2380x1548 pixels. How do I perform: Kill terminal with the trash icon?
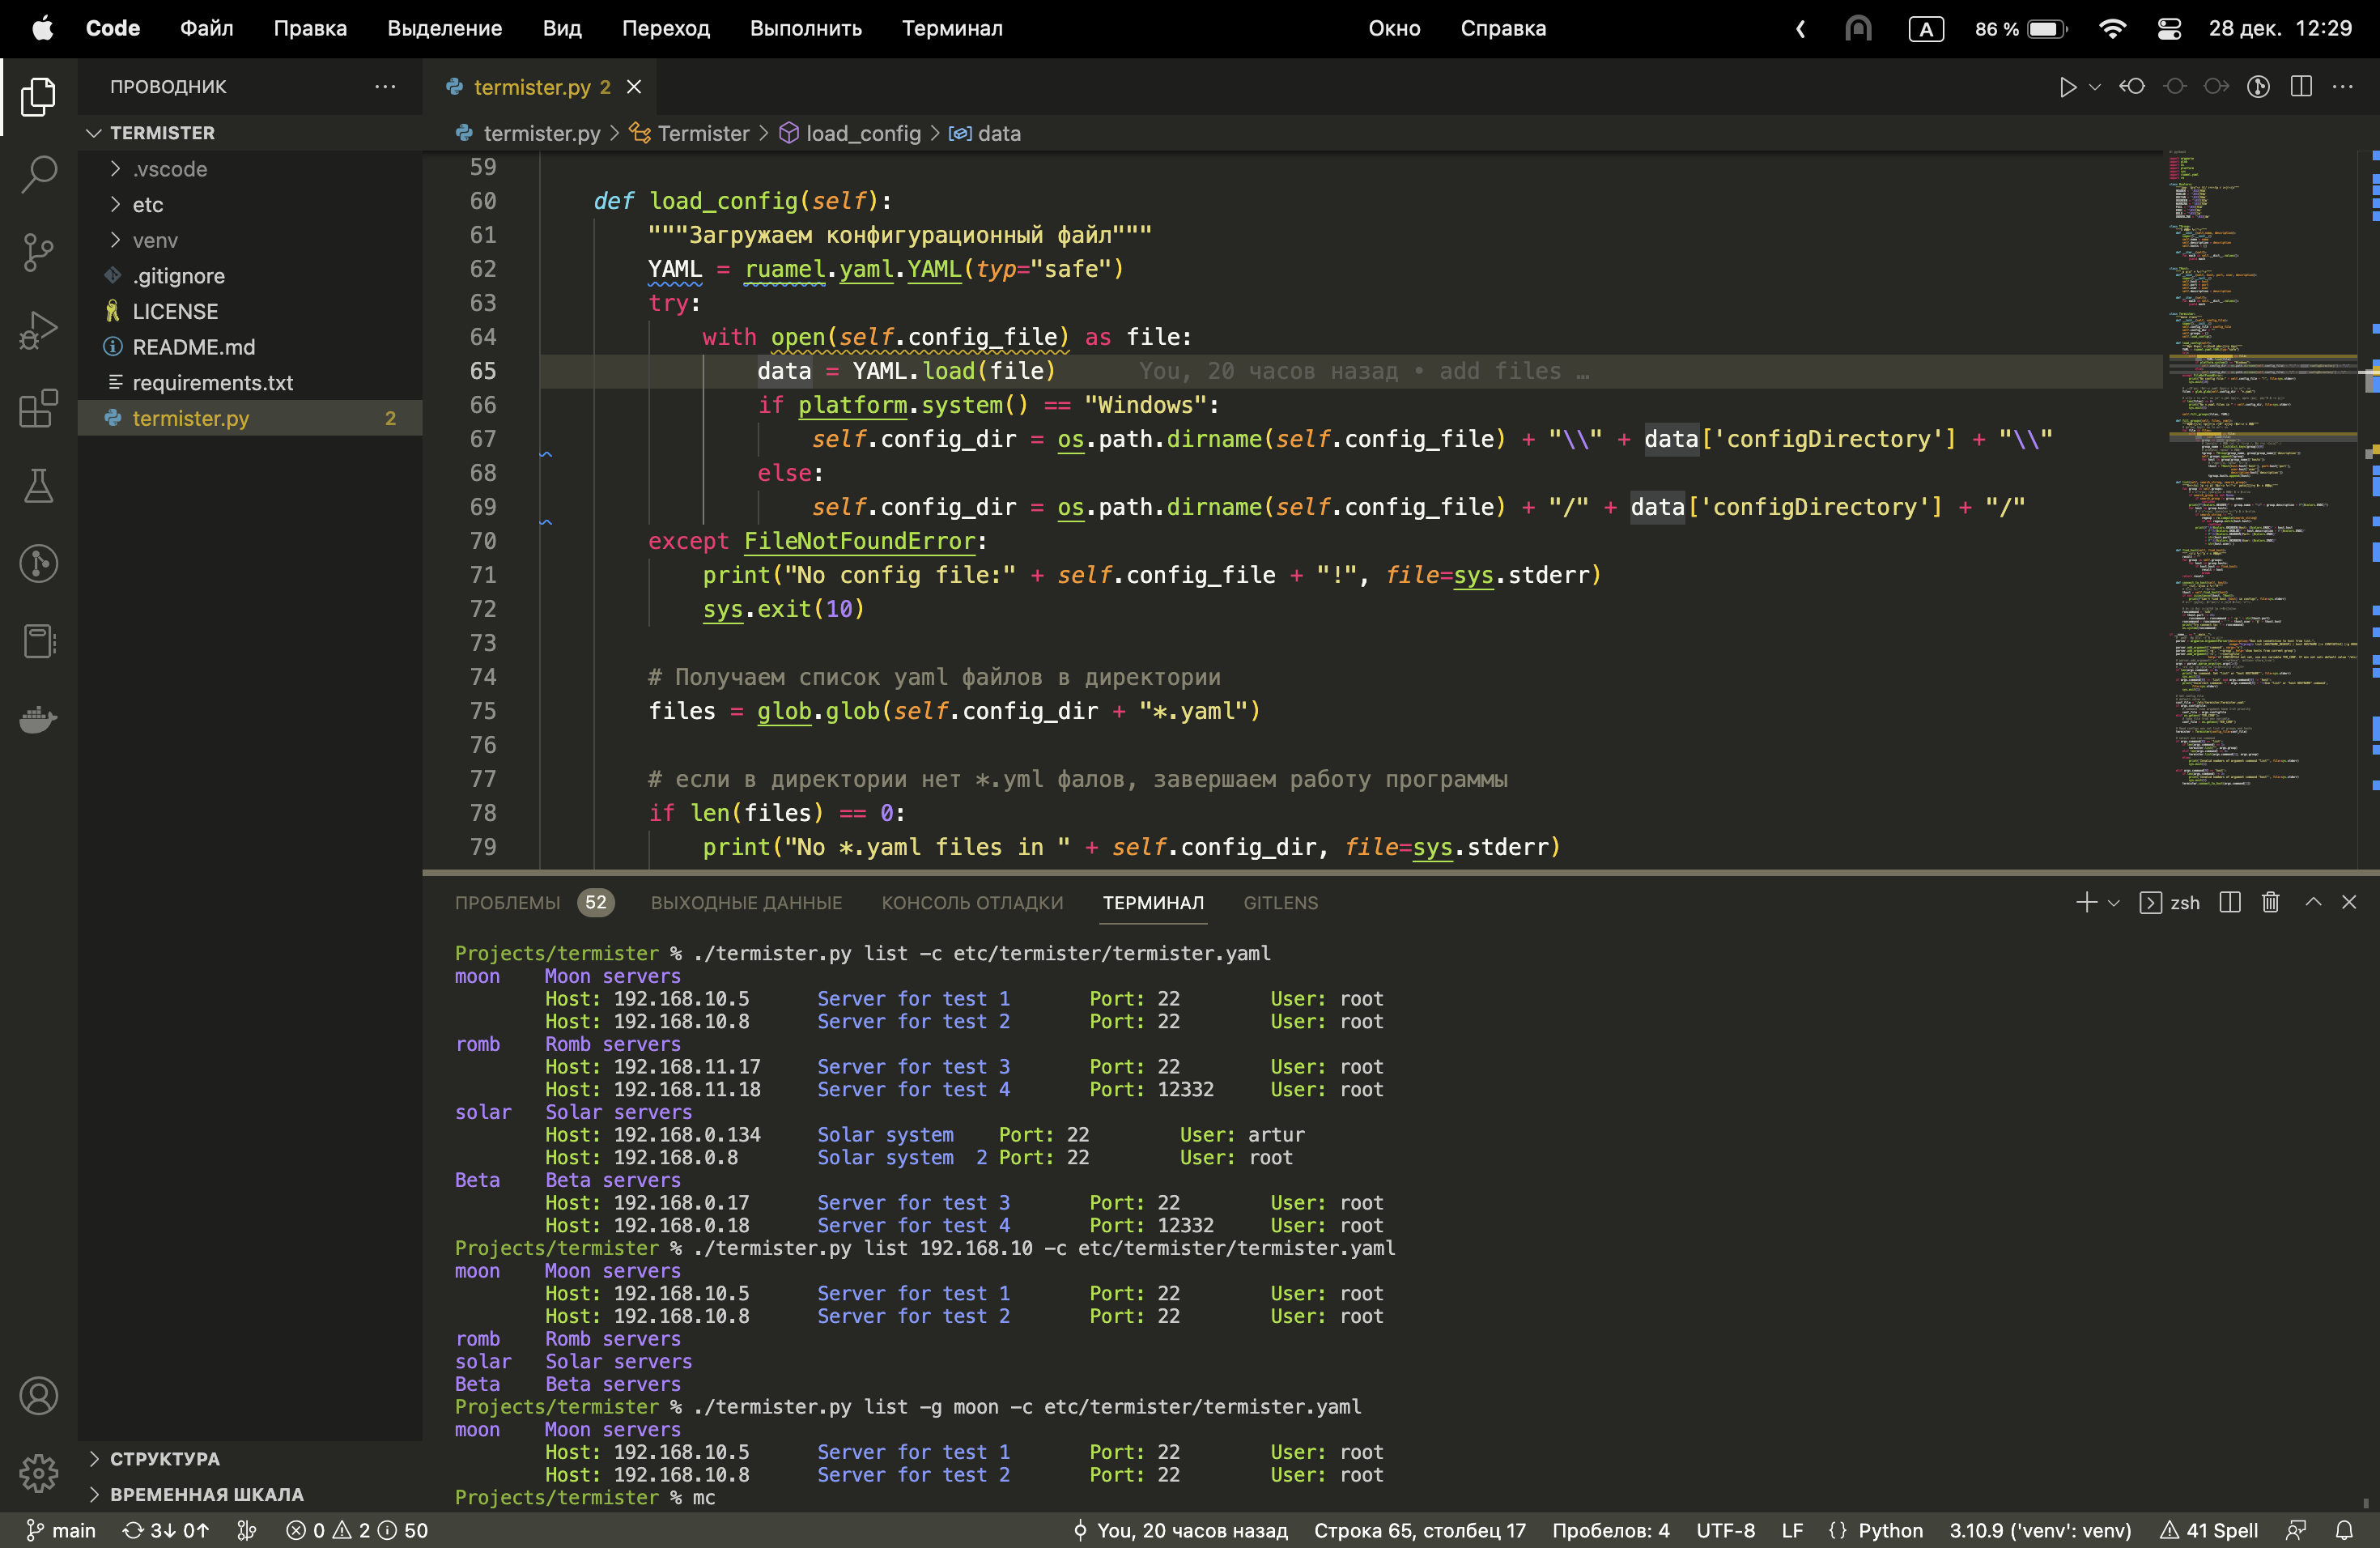(x=2270, y=903)
